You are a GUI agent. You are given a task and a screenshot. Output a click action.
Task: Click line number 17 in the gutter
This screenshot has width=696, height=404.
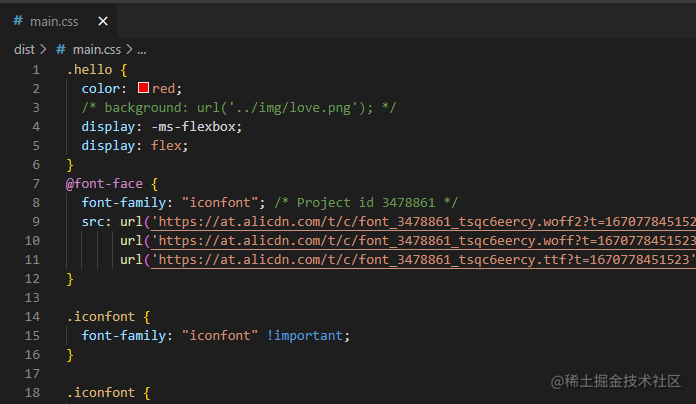click(x=32, y=374)
